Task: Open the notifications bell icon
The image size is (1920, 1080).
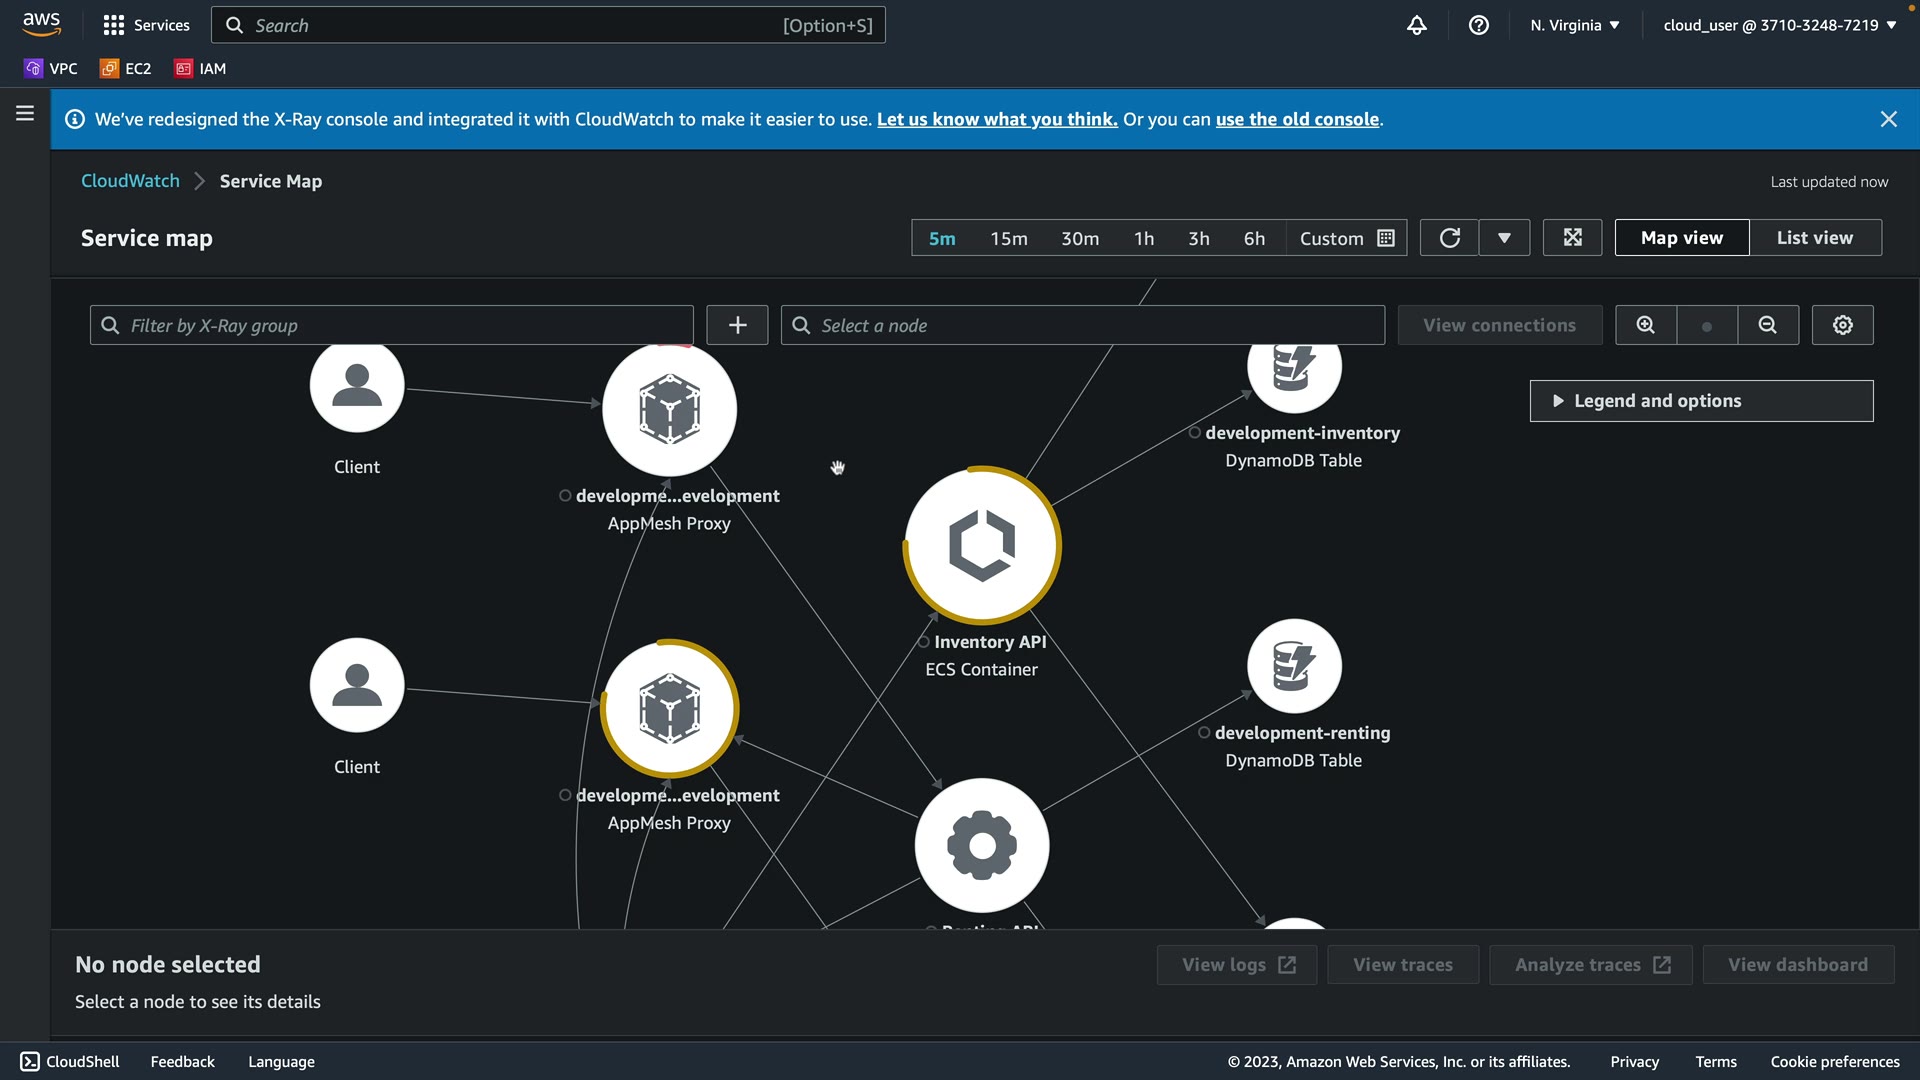Action: [x=1416, y=25]
